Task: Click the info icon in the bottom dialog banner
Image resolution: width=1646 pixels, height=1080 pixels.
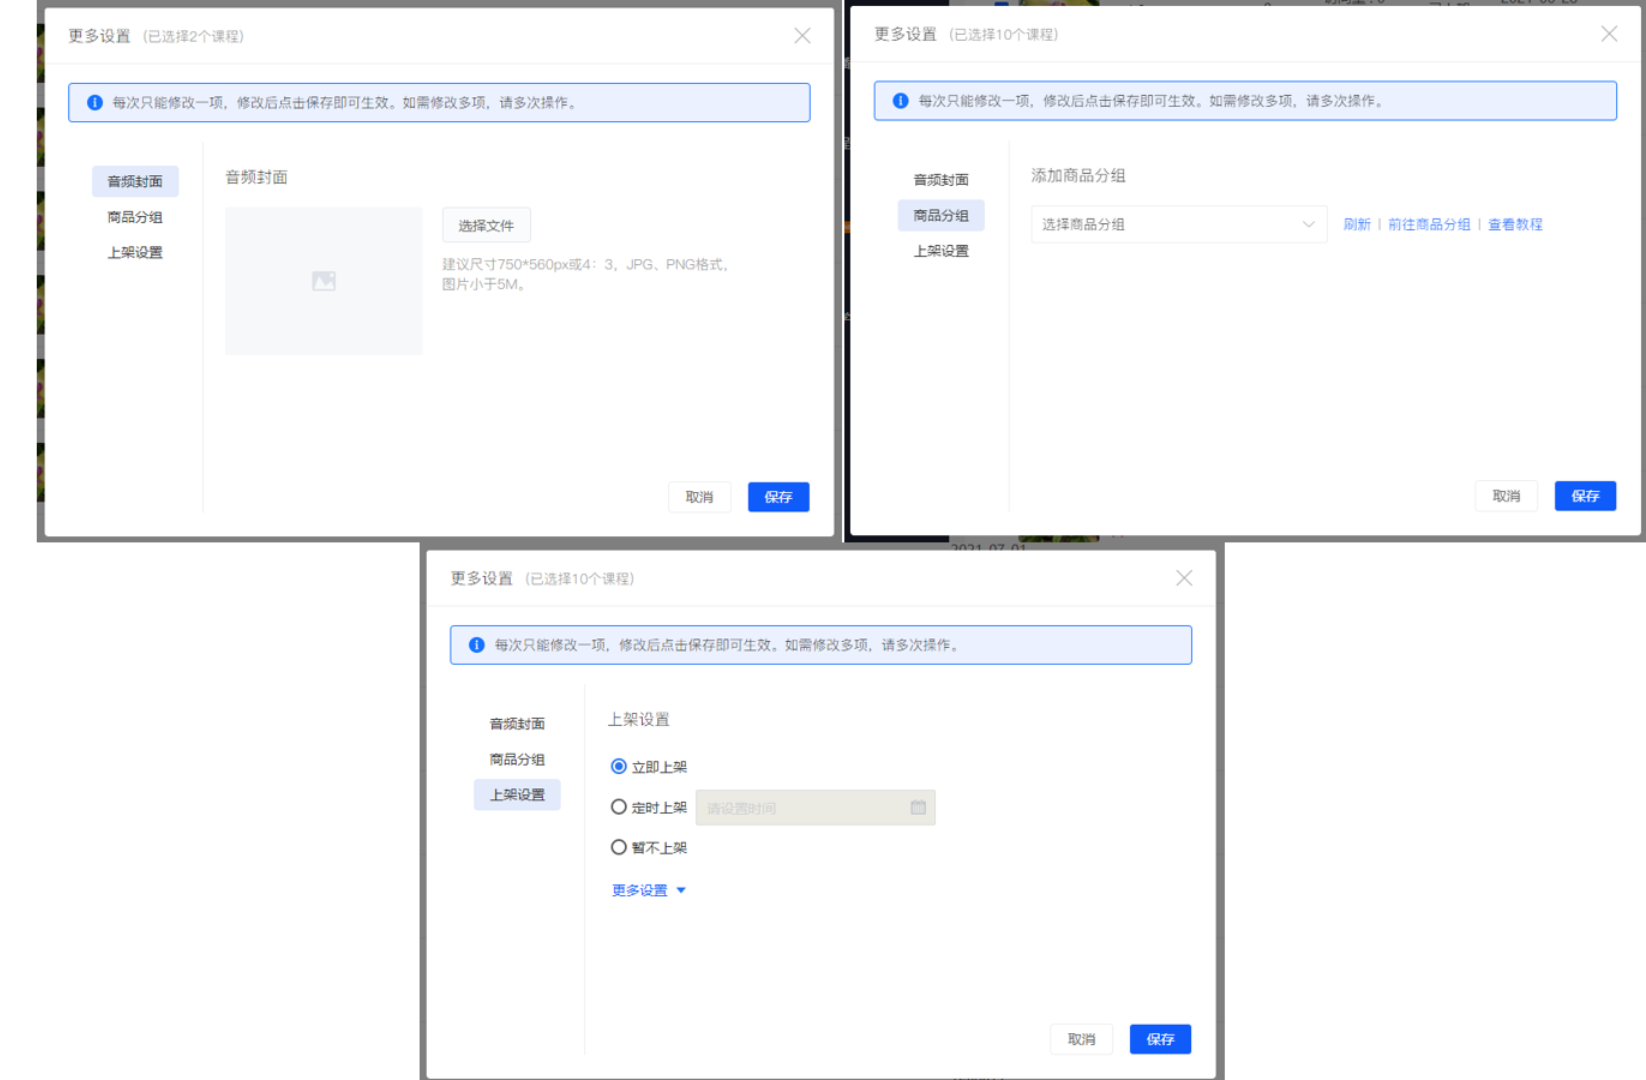Action: 477,645
